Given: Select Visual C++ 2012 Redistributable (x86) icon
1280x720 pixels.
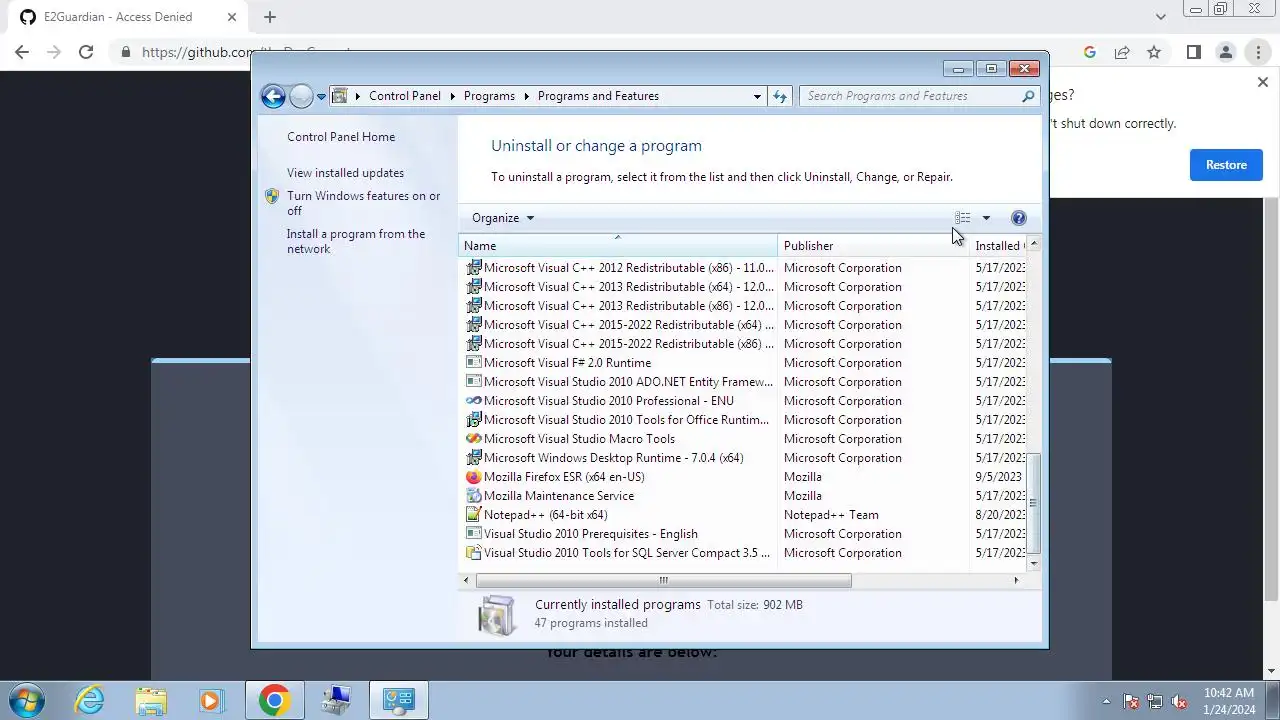Looking at the screenshot, I should coord(474,268).
